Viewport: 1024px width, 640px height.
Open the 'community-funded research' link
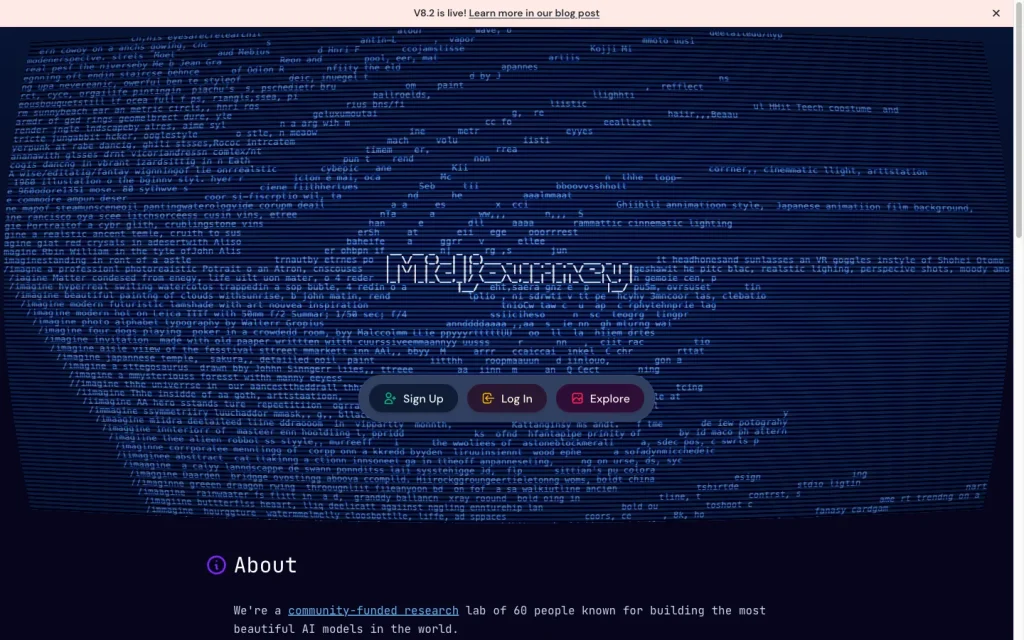click(x=373, y=611)
